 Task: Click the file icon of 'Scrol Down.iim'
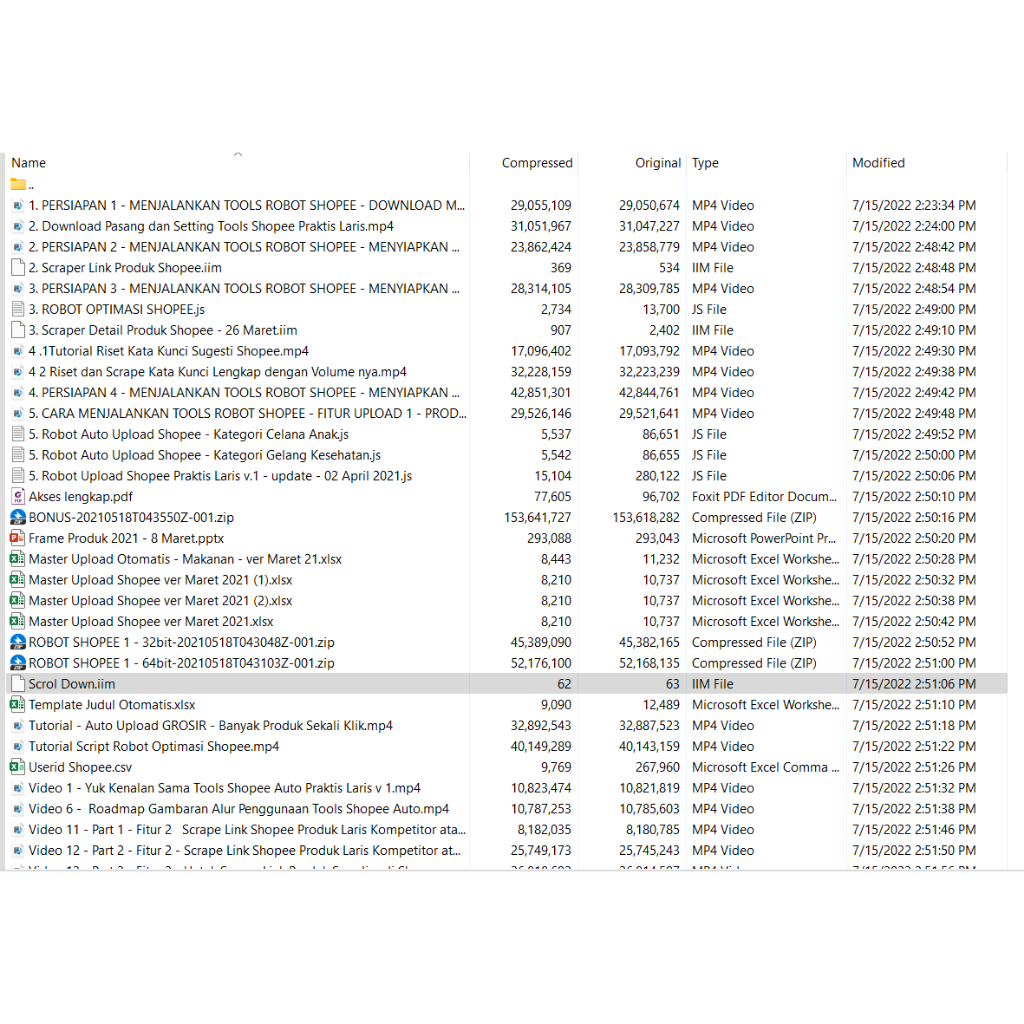[x=18, y=684]
